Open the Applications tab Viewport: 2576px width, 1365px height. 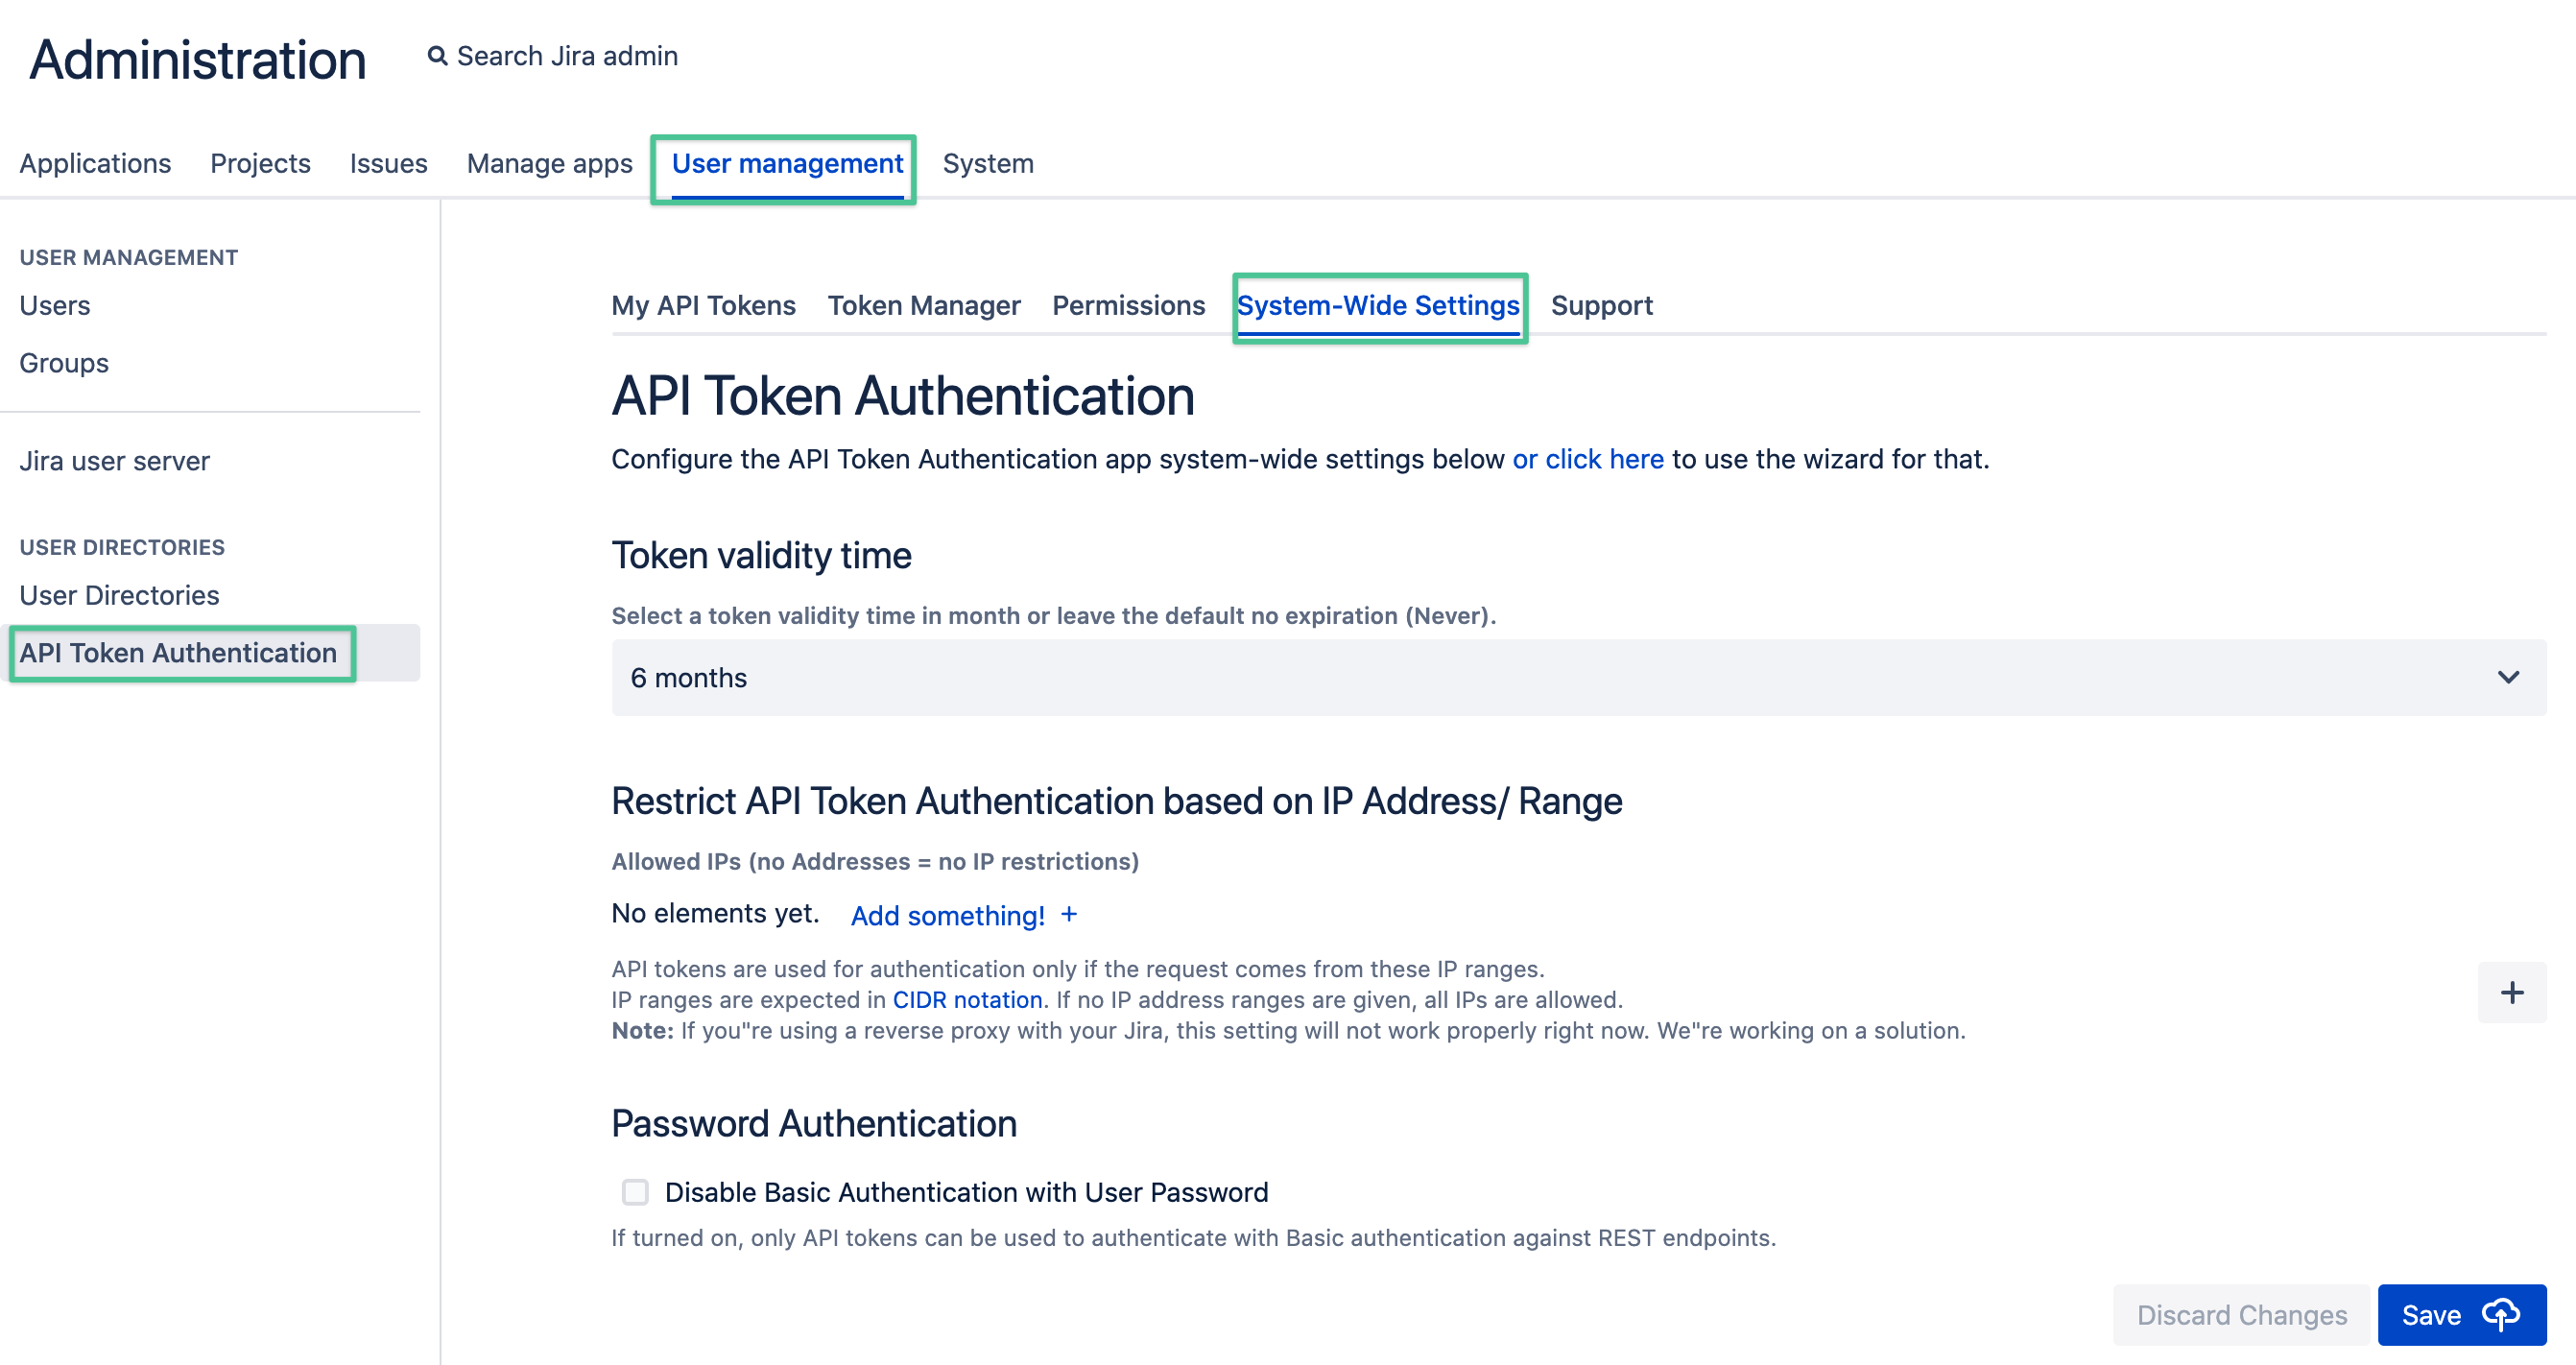coord(95,163)
